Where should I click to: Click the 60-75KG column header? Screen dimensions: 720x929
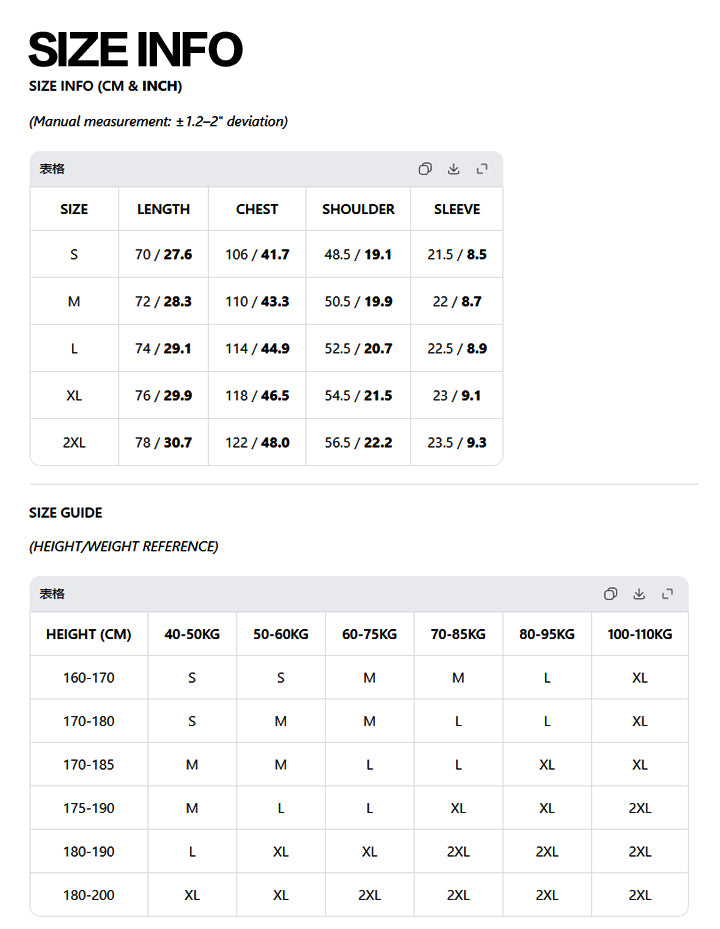pyautogui.click(x=369, y=634)
